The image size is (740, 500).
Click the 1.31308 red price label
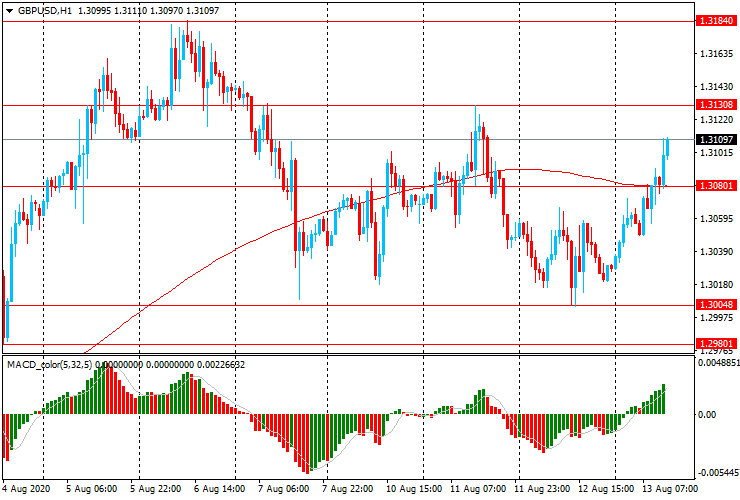pyautogui.click(x=716, y=105)
